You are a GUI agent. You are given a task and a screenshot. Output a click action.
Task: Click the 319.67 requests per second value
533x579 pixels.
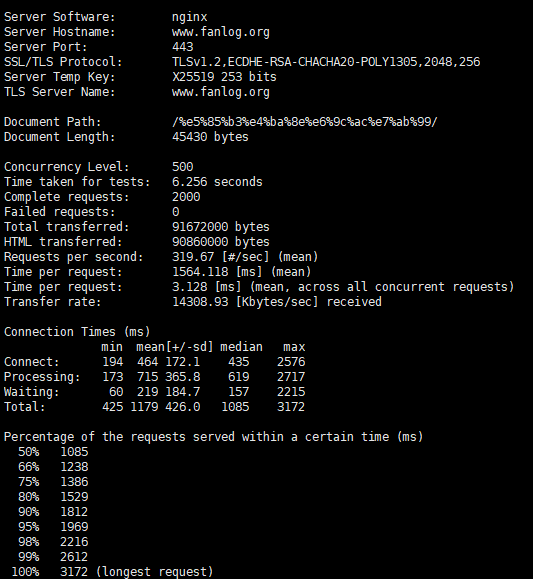193,257
